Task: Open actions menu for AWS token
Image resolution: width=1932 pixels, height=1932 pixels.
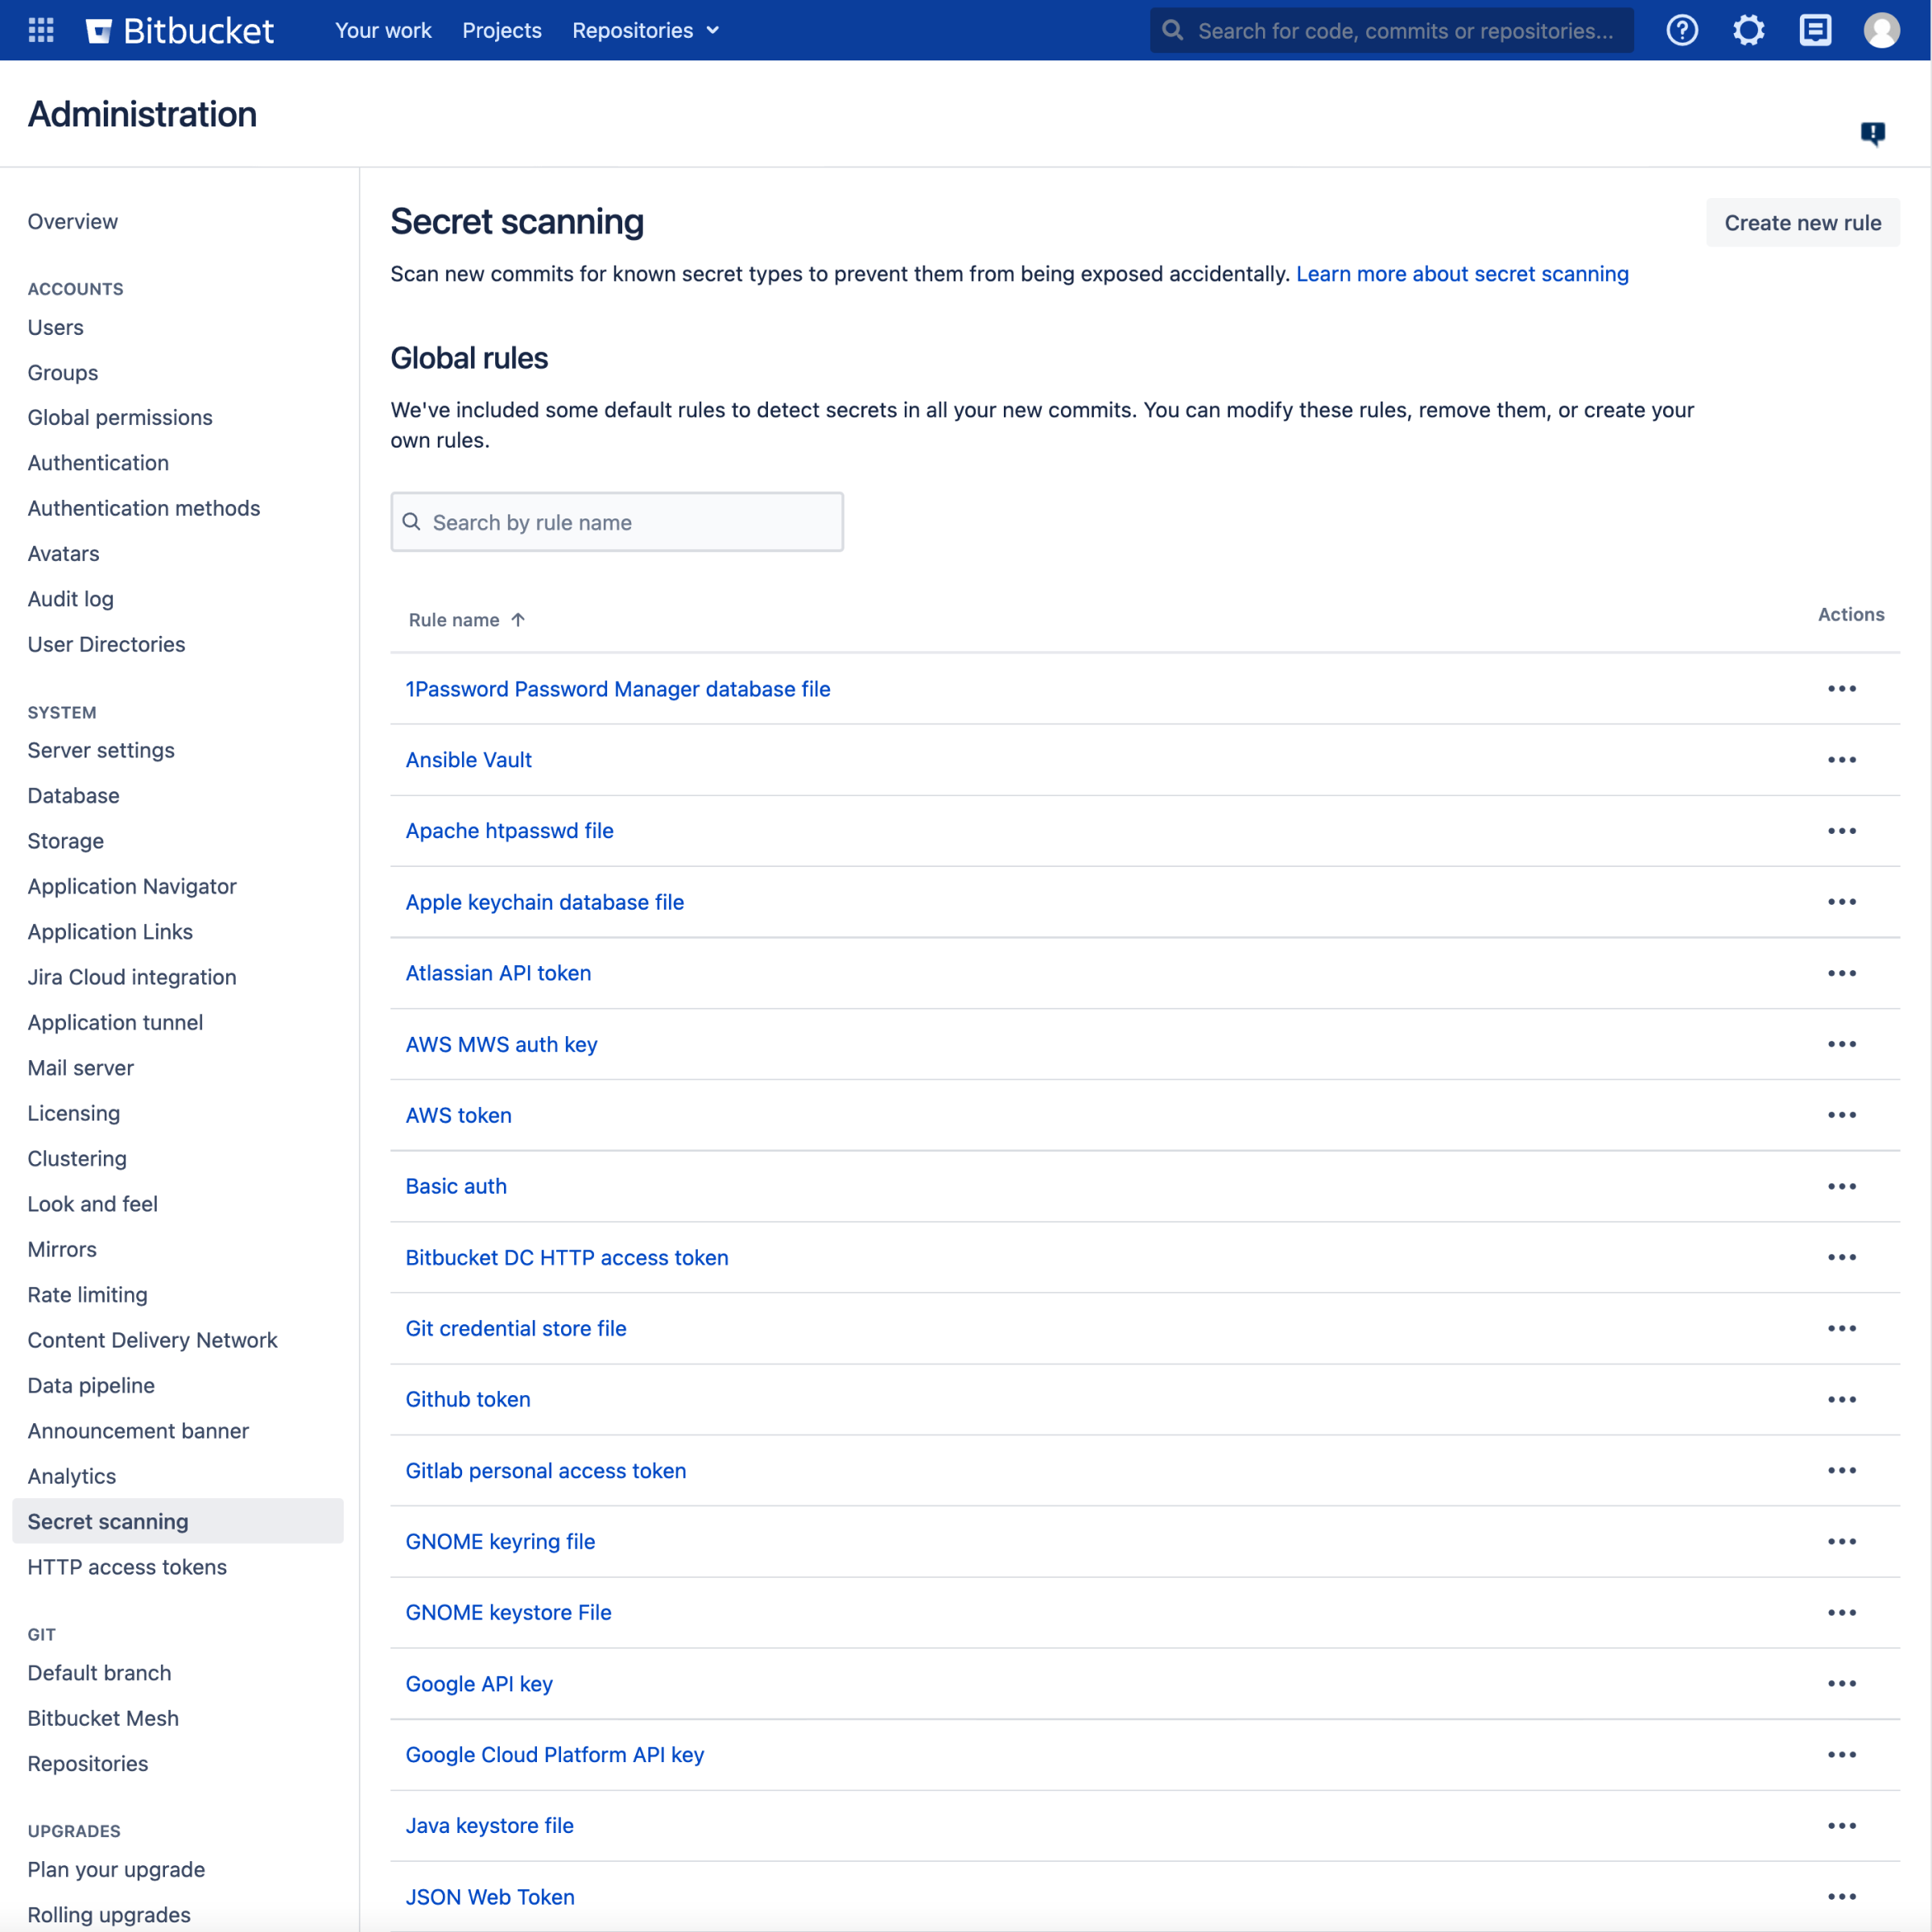Action: 1842,1115
